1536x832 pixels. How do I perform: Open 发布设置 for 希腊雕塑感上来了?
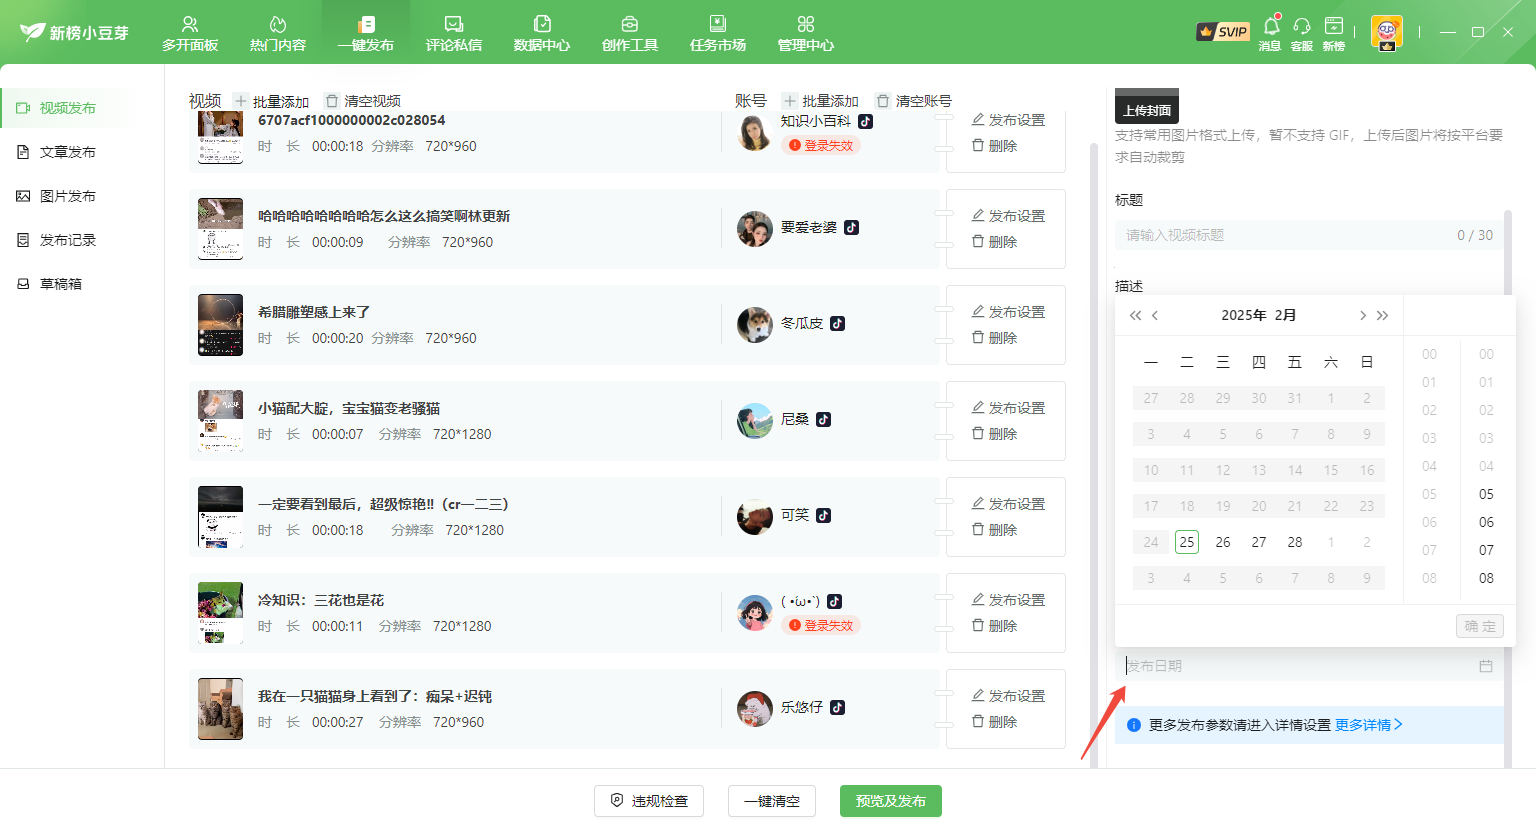pos(1008,312)
